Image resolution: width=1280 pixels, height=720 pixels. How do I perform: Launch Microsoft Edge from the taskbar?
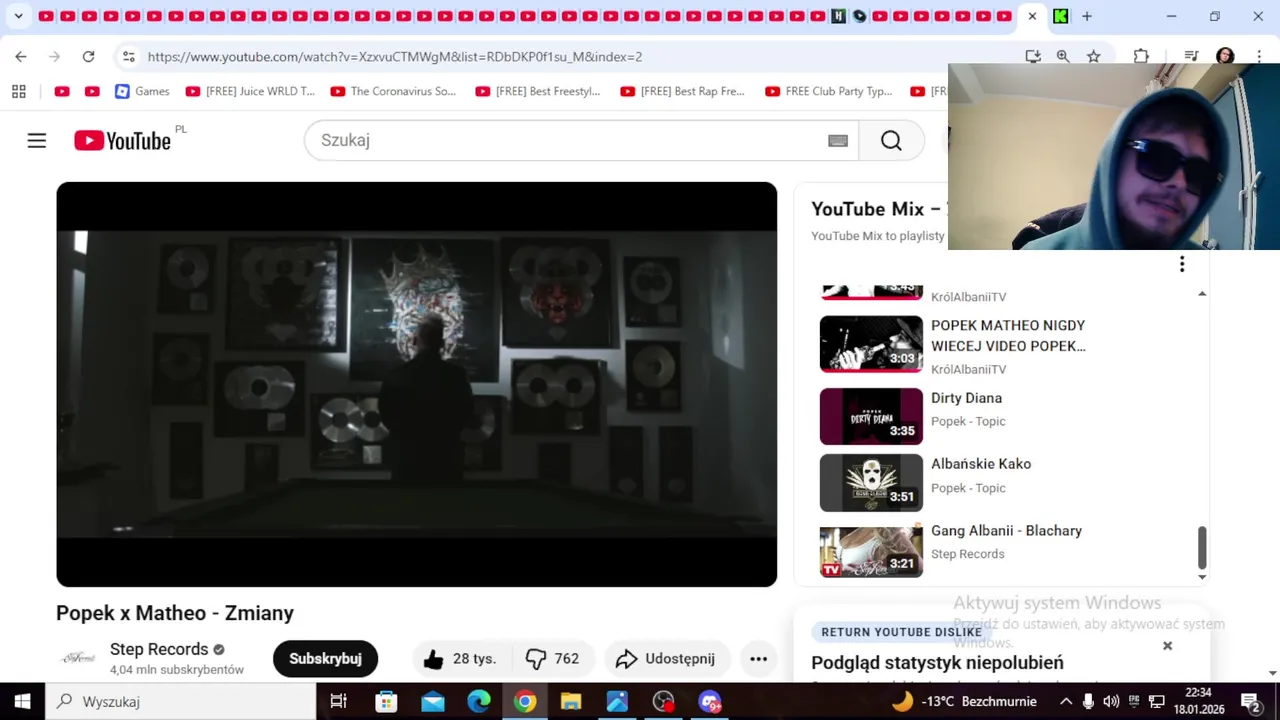(x=479, y=702)
